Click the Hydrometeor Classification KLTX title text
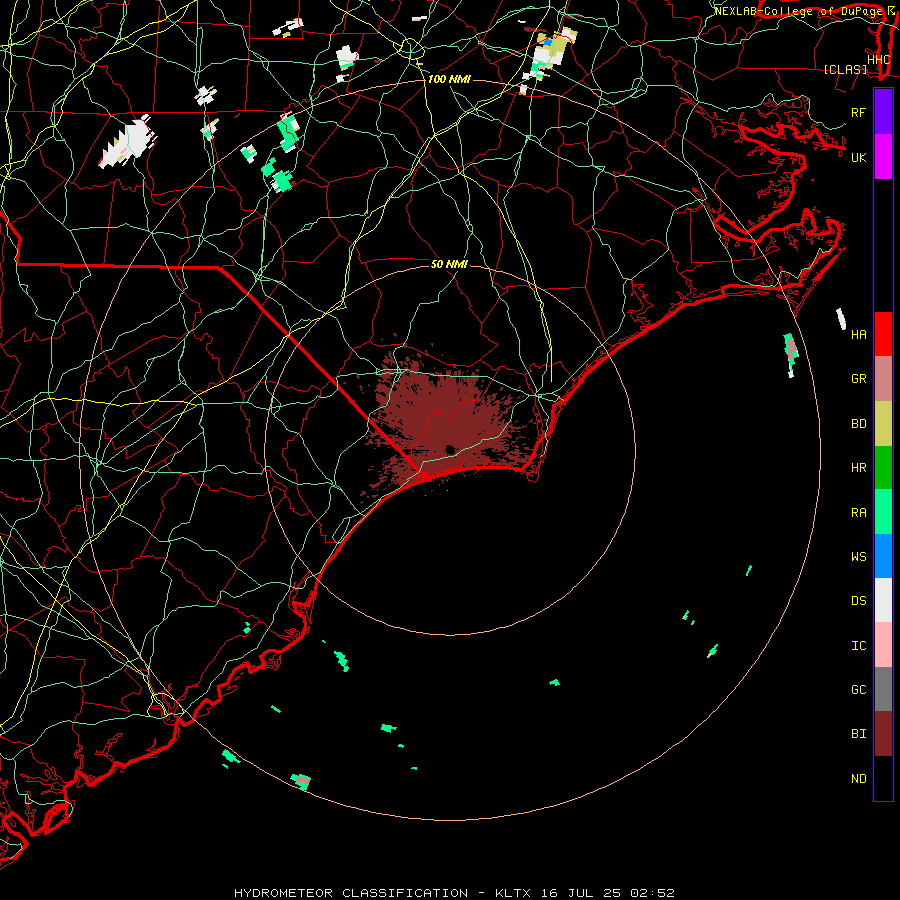Image resolution: width=900 pixels, height=900 pixels. [454, 893]
